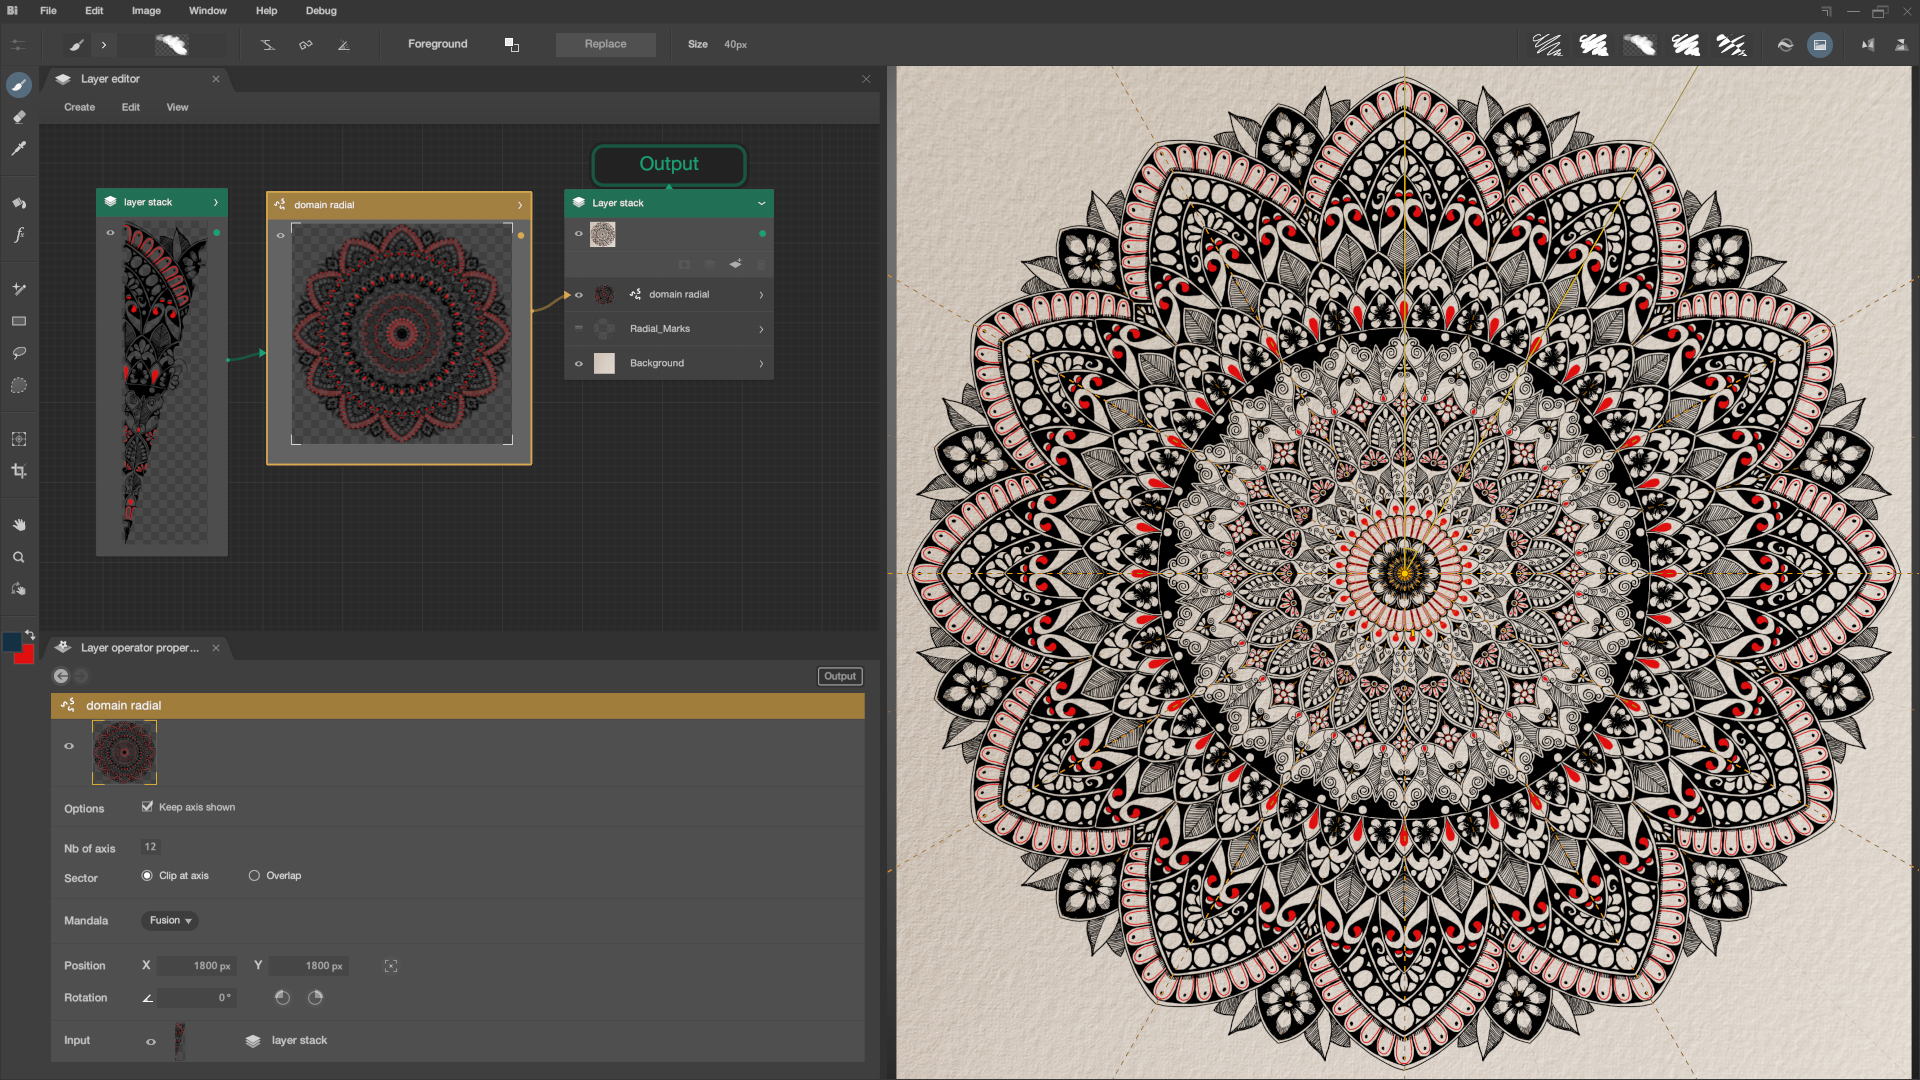Image resolution: width=1920 pixels, height=1080 pixels.
Task: Open the Image menu
Action: (x=146, y=11)
